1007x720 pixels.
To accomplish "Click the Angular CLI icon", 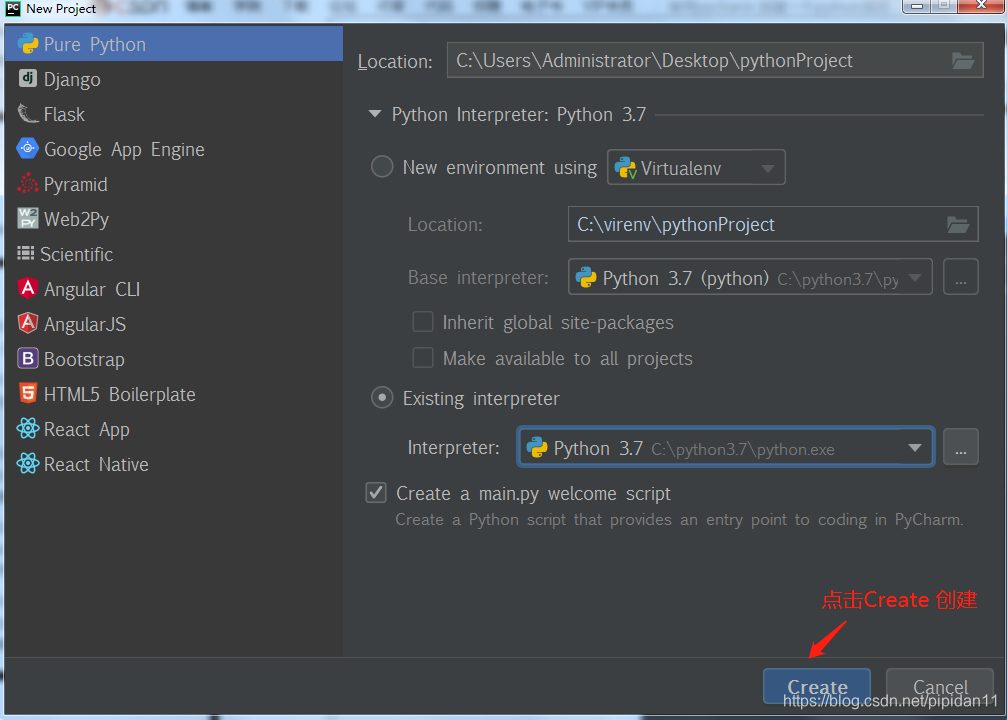I will [27, 288].
